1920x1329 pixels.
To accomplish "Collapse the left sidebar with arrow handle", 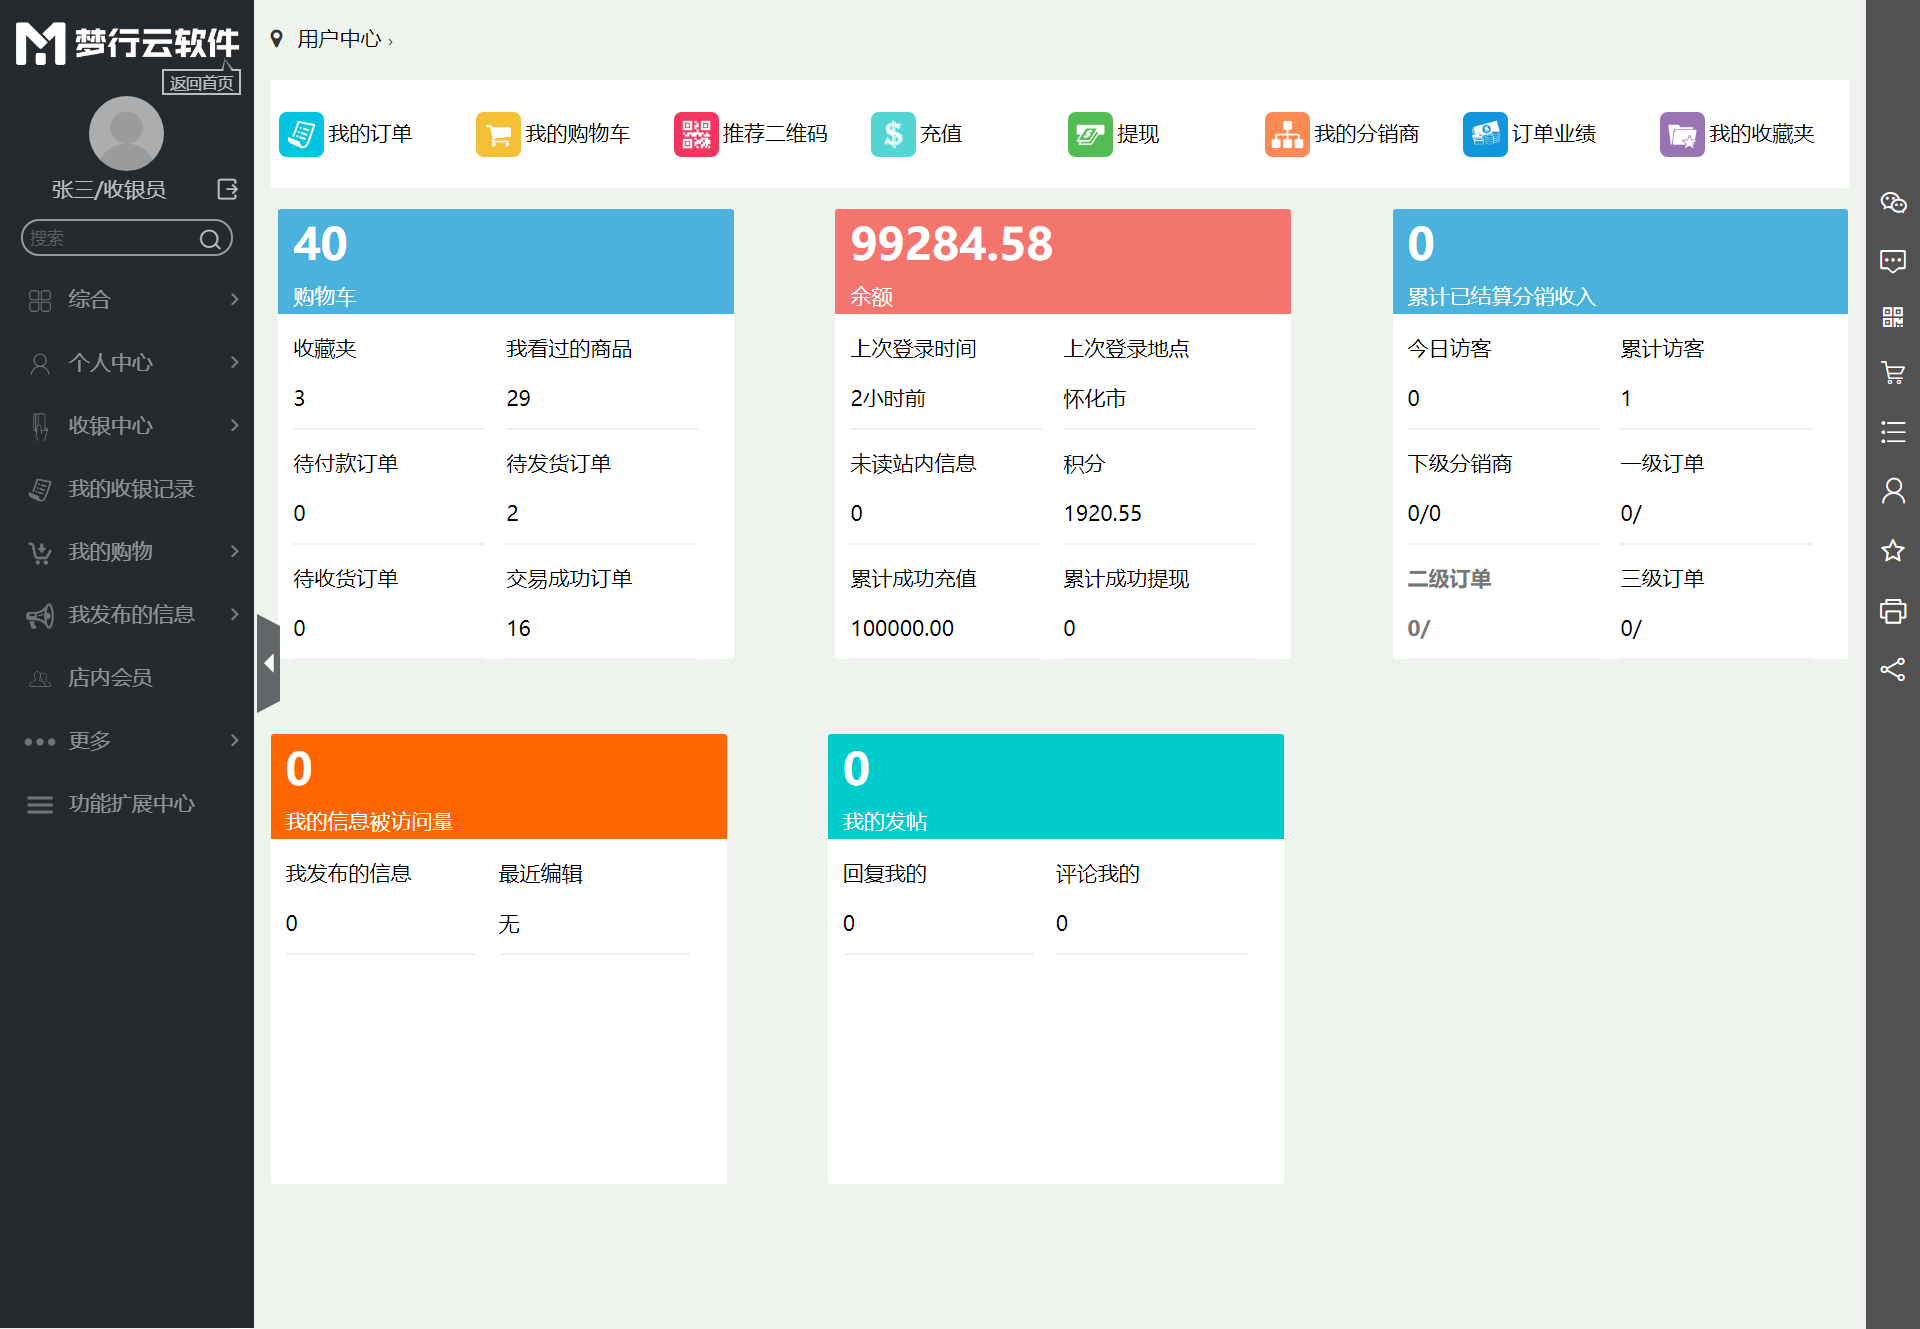I will (x=268, y=663).
